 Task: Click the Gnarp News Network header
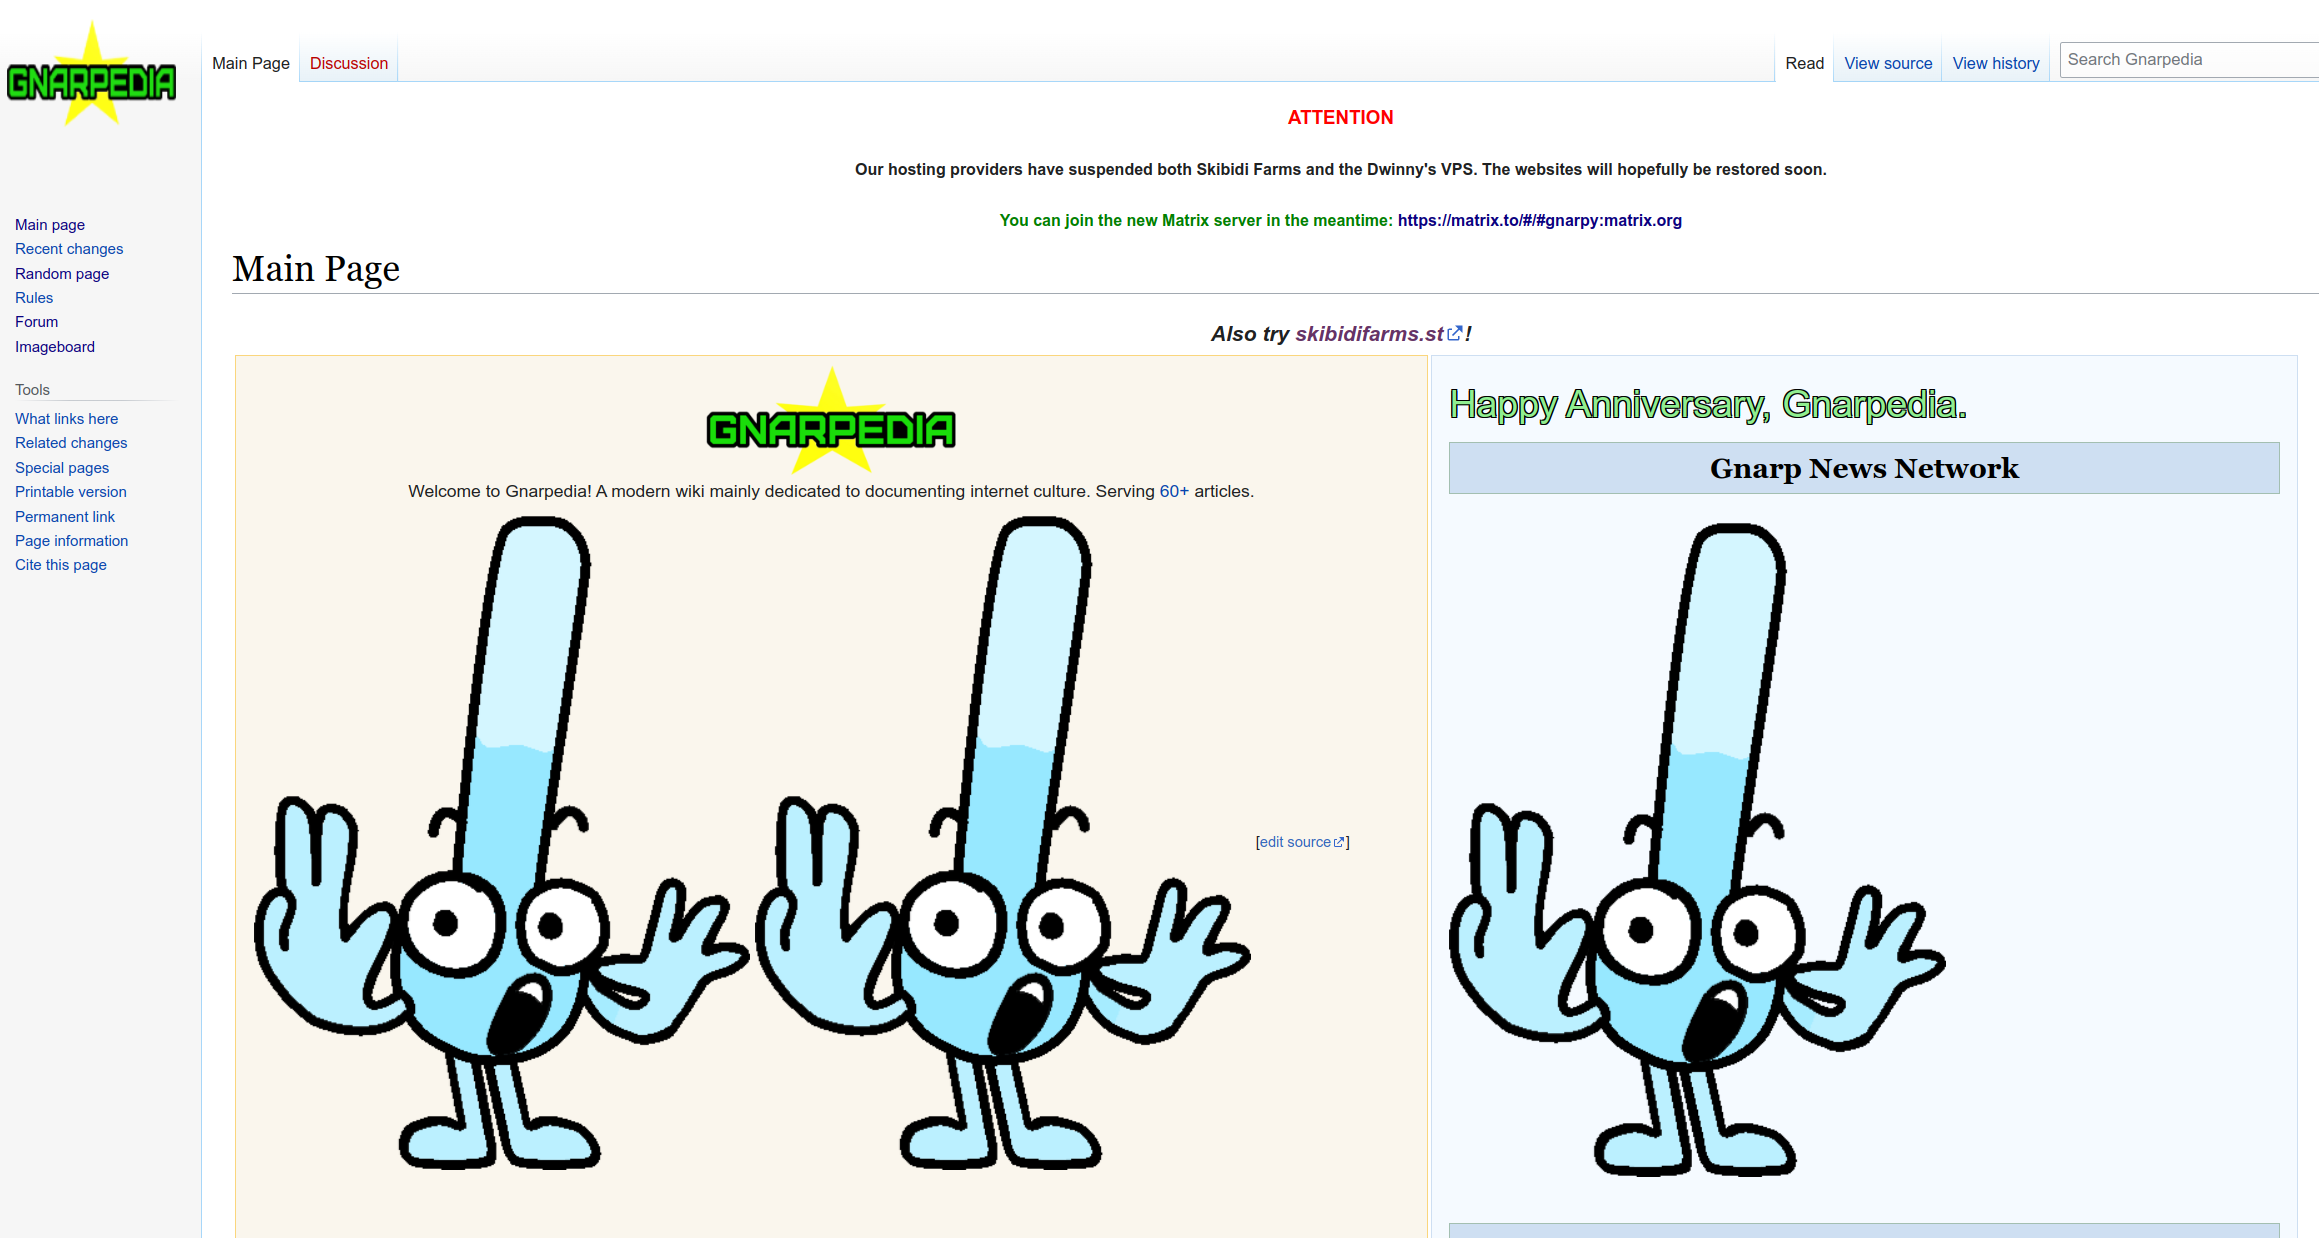coord(1864,468)
